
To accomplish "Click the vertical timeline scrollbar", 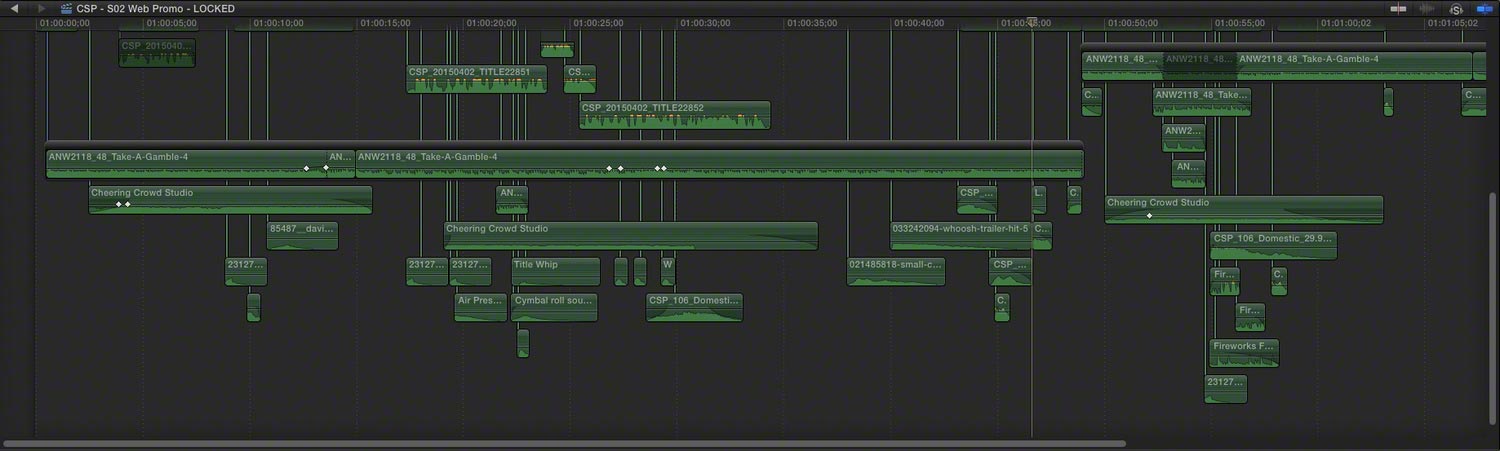I will [1494, 307].
